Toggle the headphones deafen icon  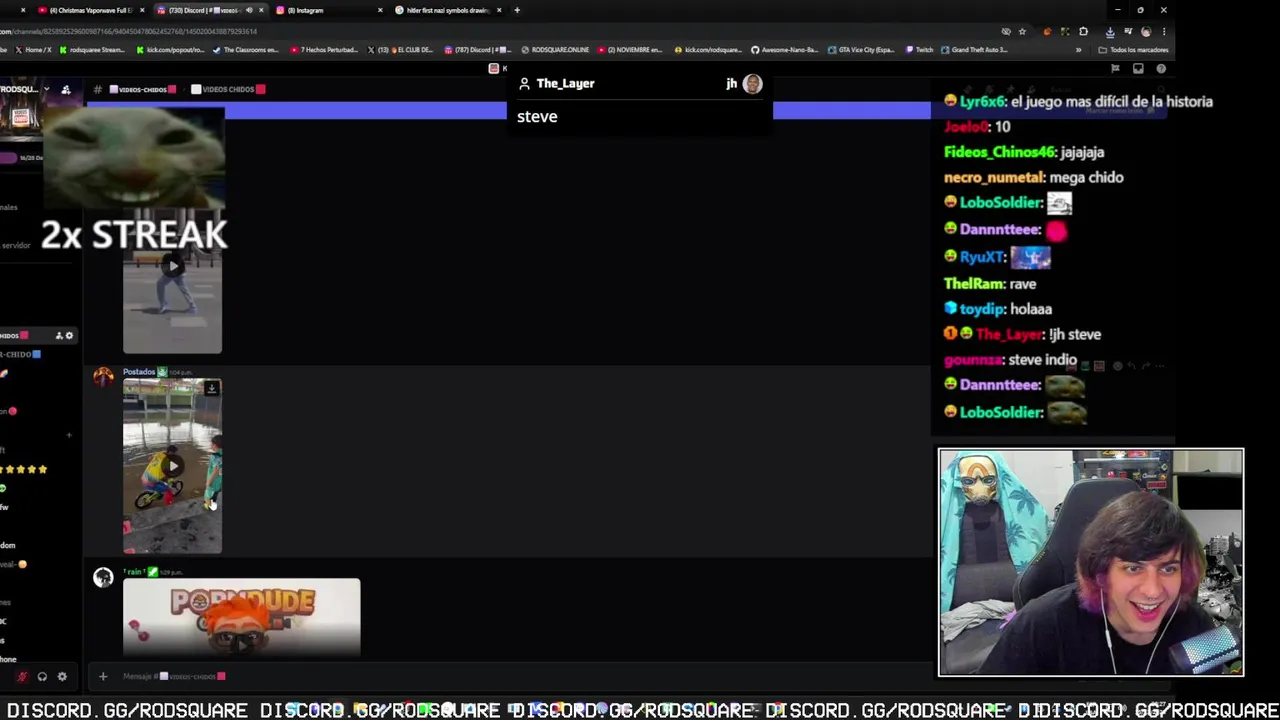pos(42,677)
